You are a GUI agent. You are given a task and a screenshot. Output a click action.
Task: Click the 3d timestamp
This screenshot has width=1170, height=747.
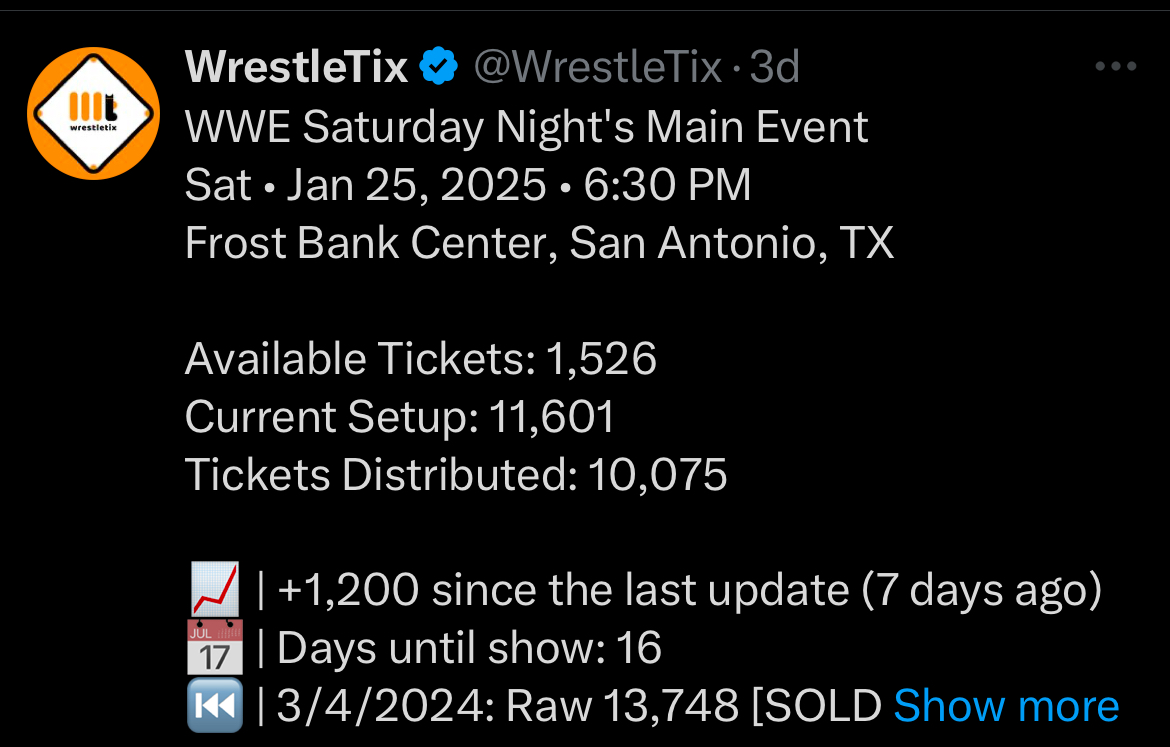[x=775, y=67]
